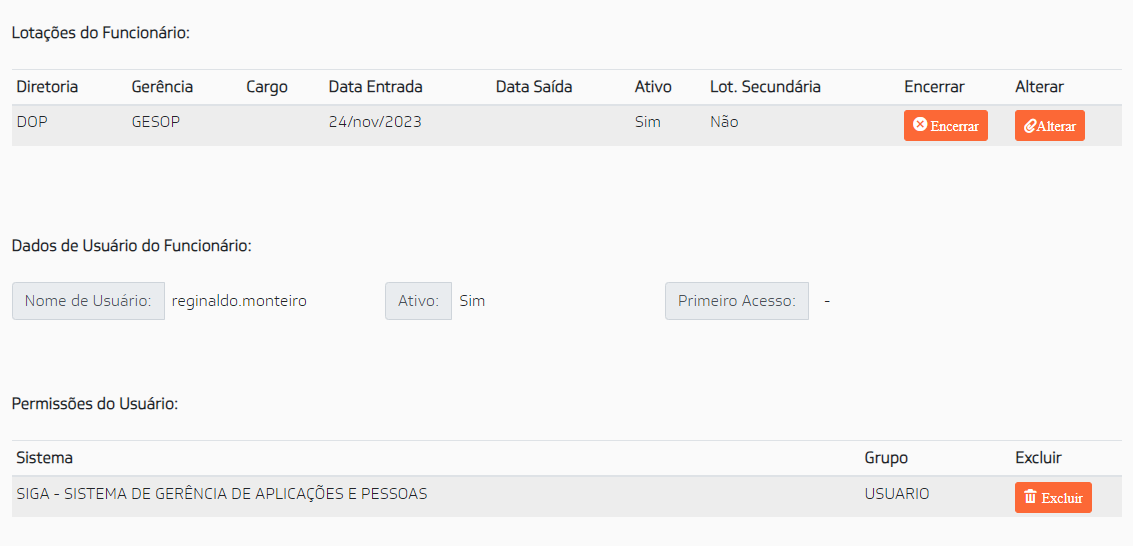This screenshot has height=546, width=1133.
Task: Click the paperclip icon on Alterar
Action: [x=1030, y=126]
